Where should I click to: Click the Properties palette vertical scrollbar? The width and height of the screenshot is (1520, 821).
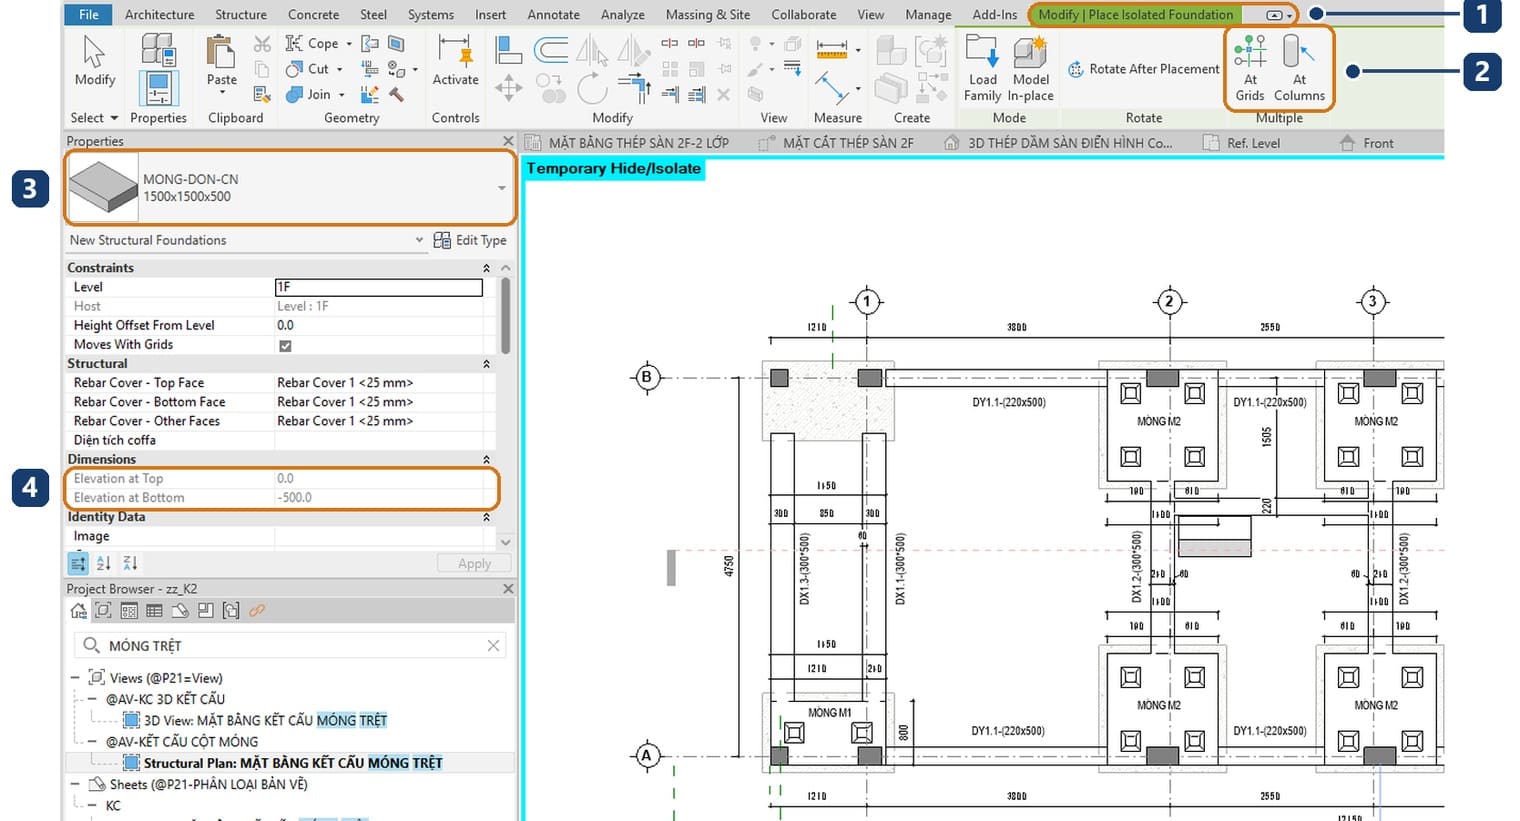tap(506, 315)
